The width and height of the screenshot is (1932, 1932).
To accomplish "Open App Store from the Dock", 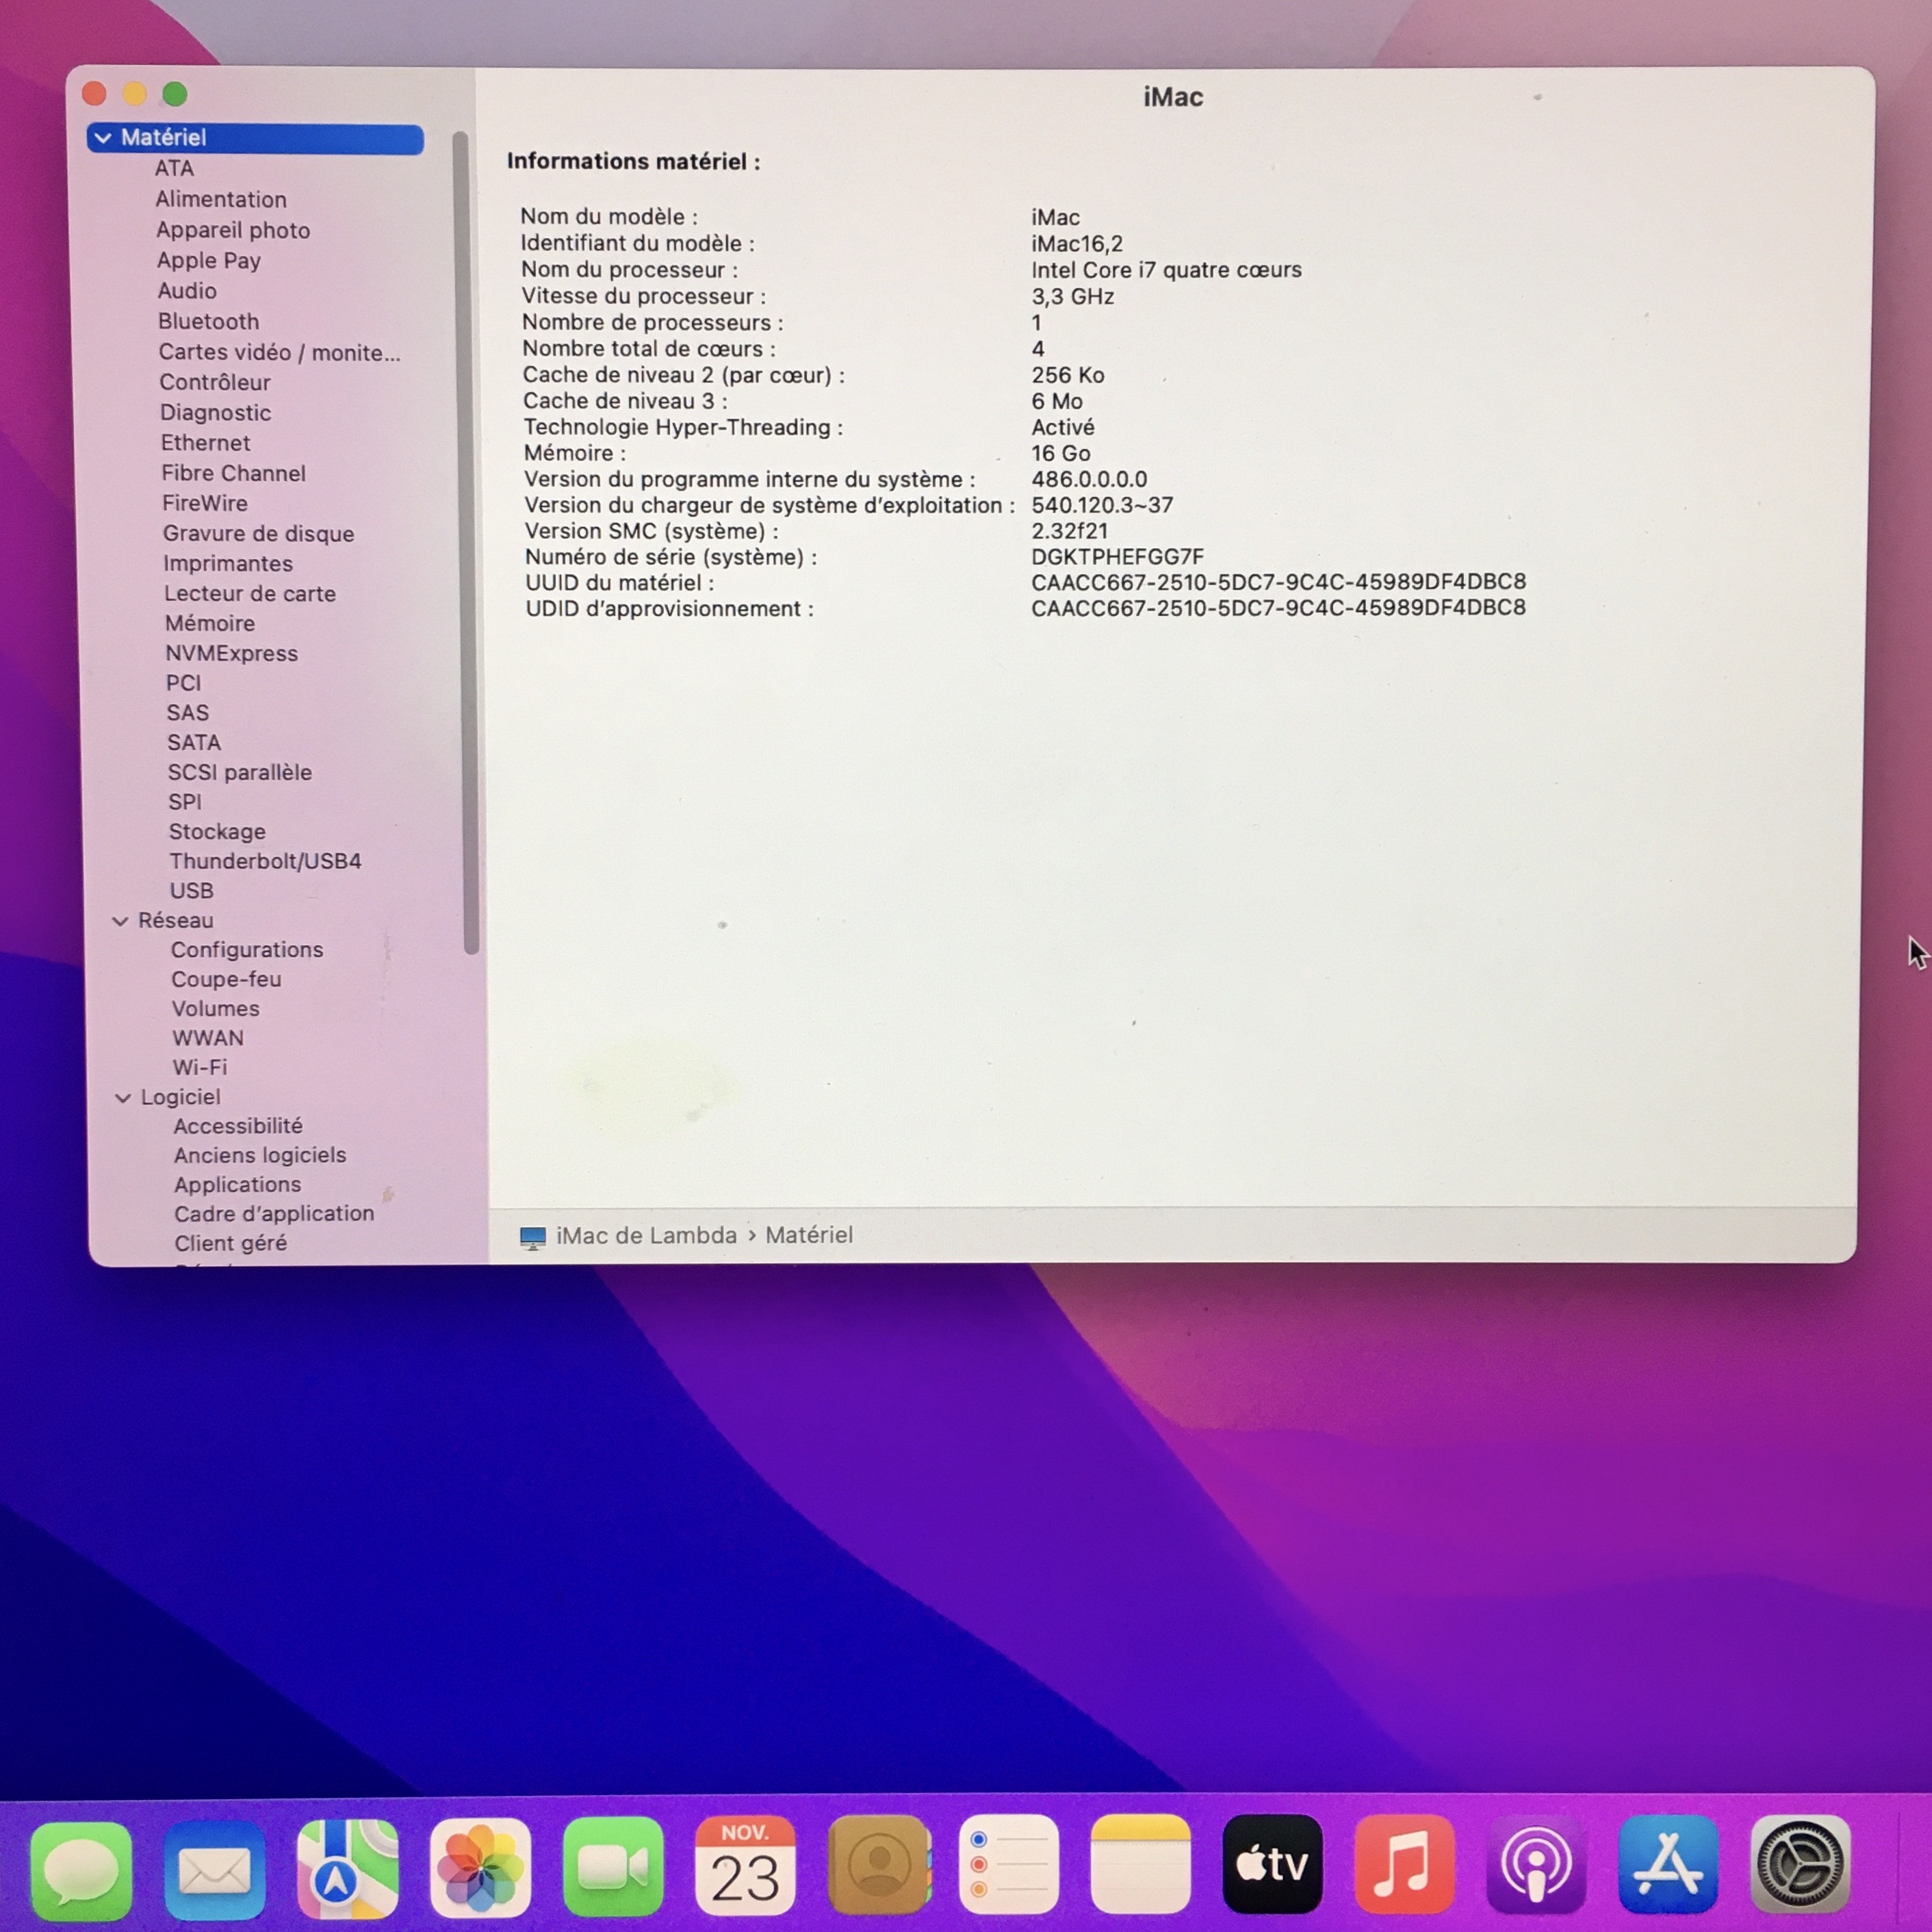I will click(x=1669, y=1864).
